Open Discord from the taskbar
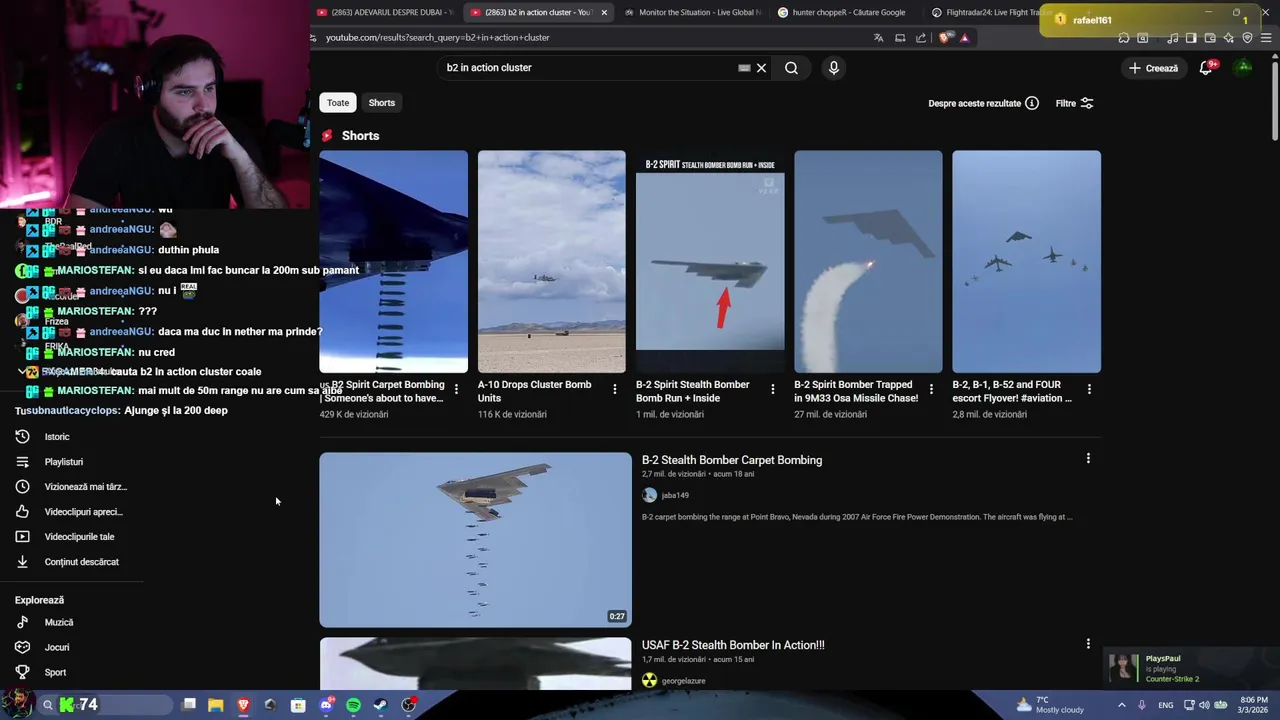The image size is (1280, 720). point(326,705)
